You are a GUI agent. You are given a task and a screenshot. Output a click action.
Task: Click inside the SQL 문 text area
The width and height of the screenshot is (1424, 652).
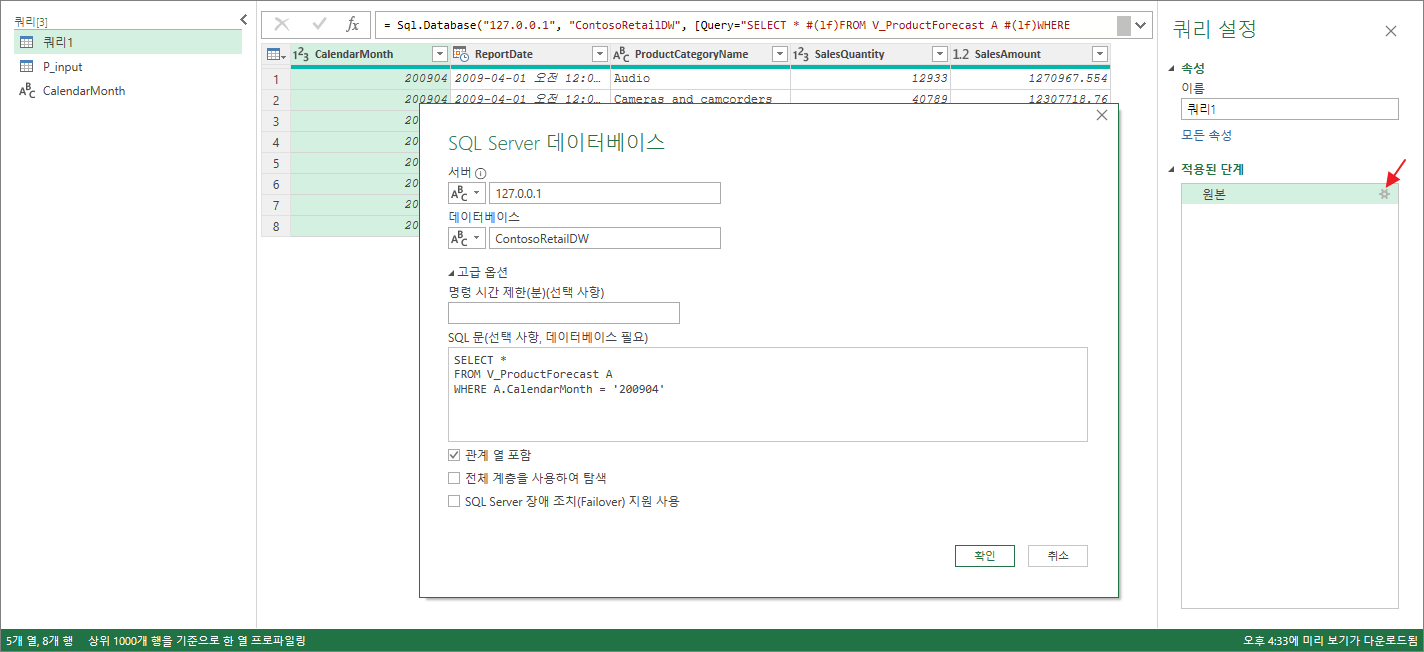(x=767, y=394)
